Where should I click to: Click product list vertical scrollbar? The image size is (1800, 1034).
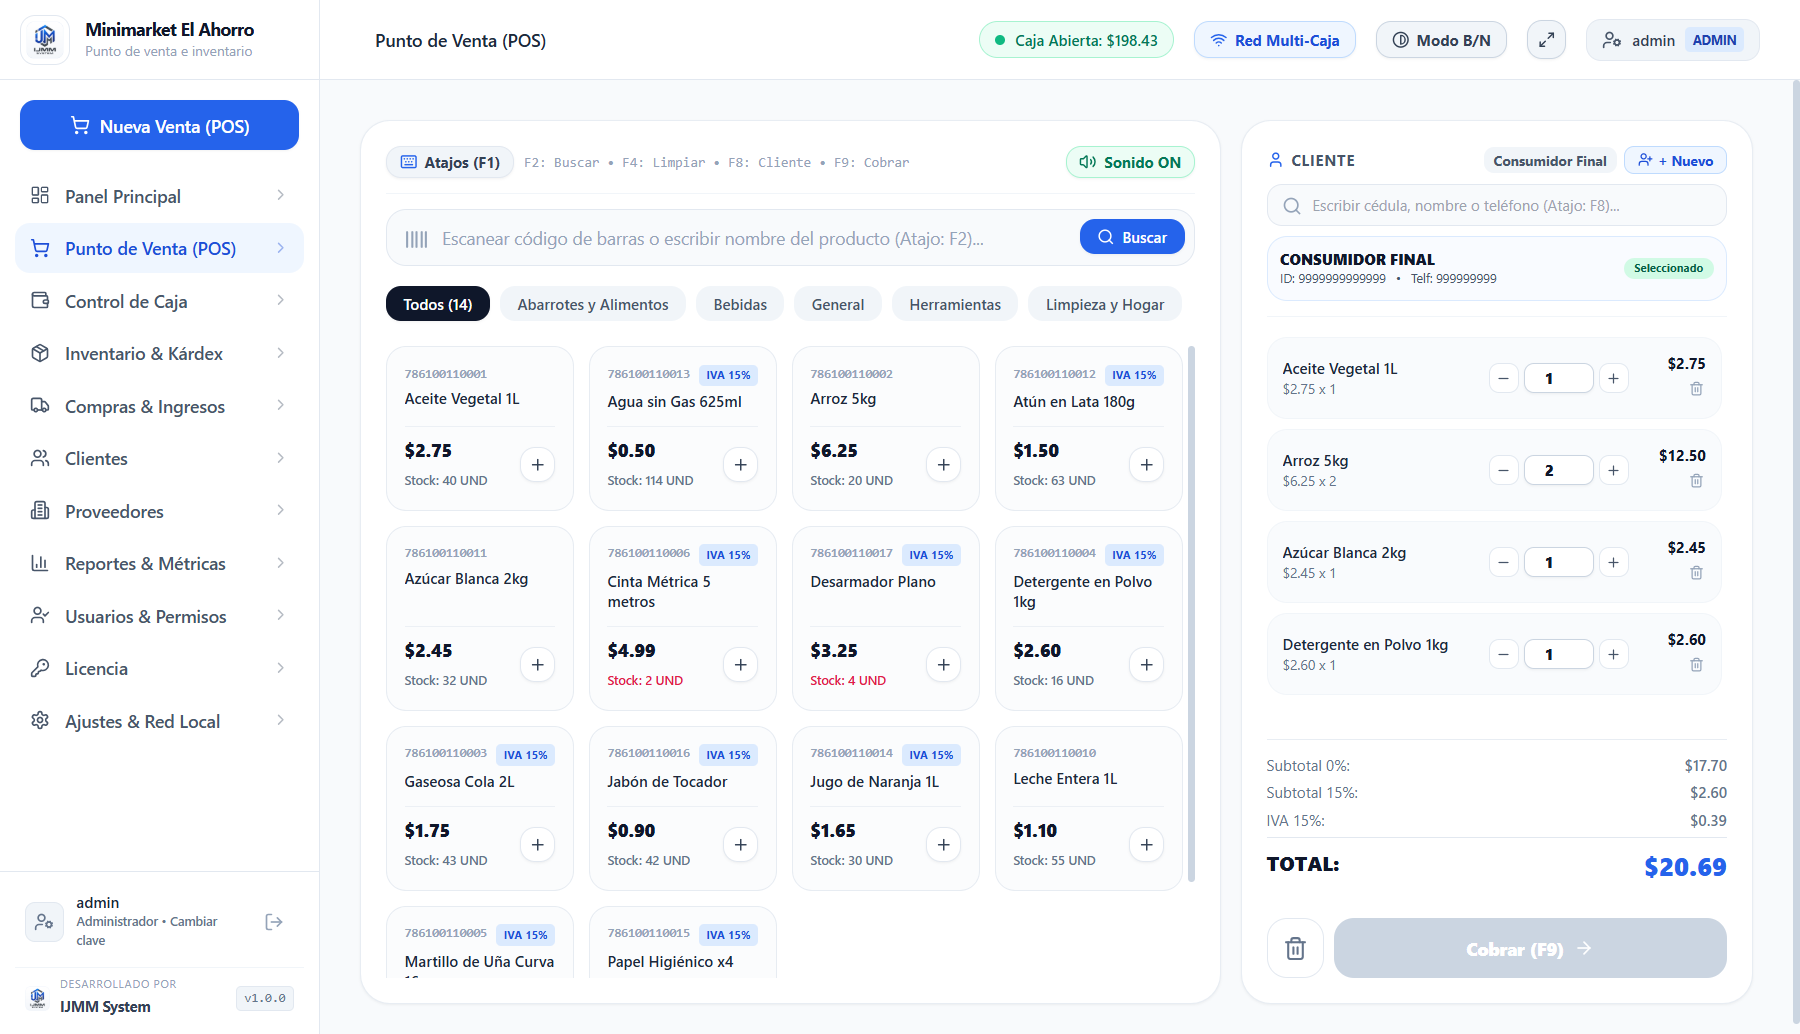pyautogui.click(x=1191, y=614)
